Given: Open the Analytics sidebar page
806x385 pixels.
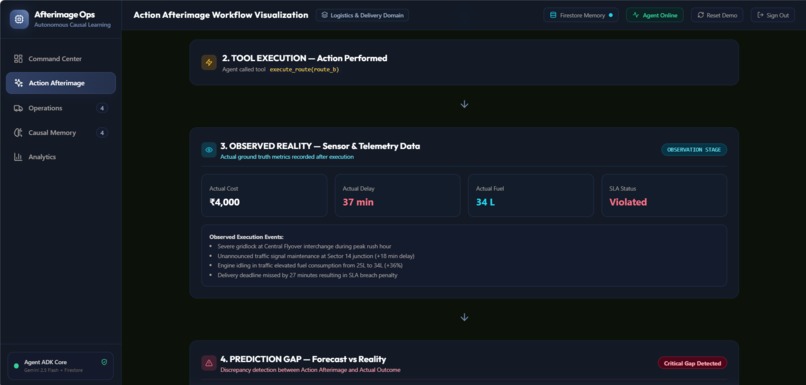Looking at the screenshot, I should point(61,157).
